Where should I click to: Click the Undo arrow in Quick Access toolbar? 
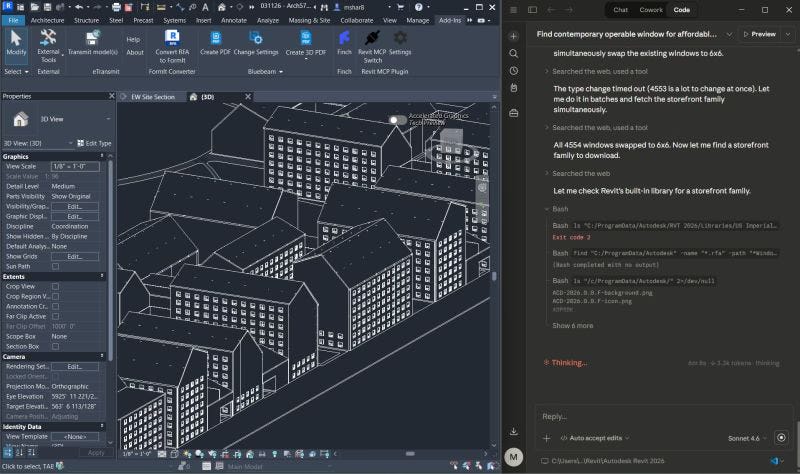[79, 7]
